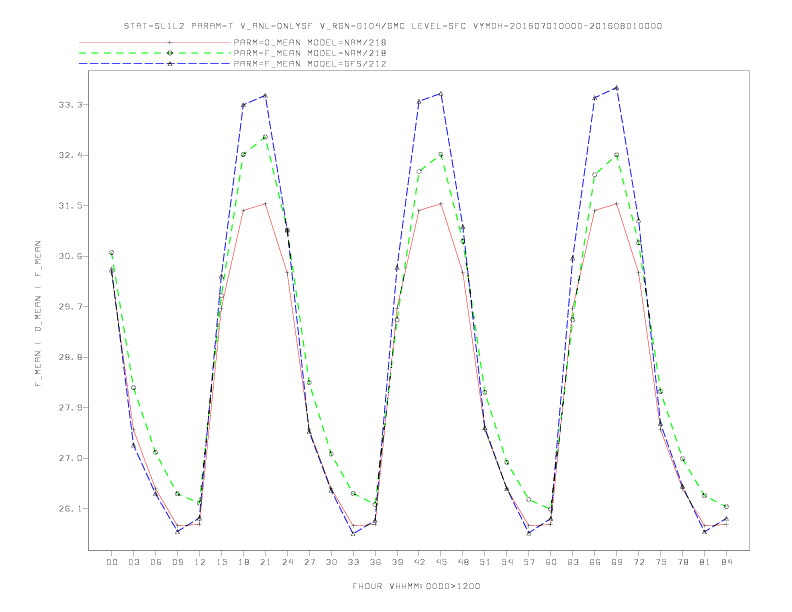792x612 pixels.
Task: Click x-axis forecast hour label 63
Action: click(573, 562)
